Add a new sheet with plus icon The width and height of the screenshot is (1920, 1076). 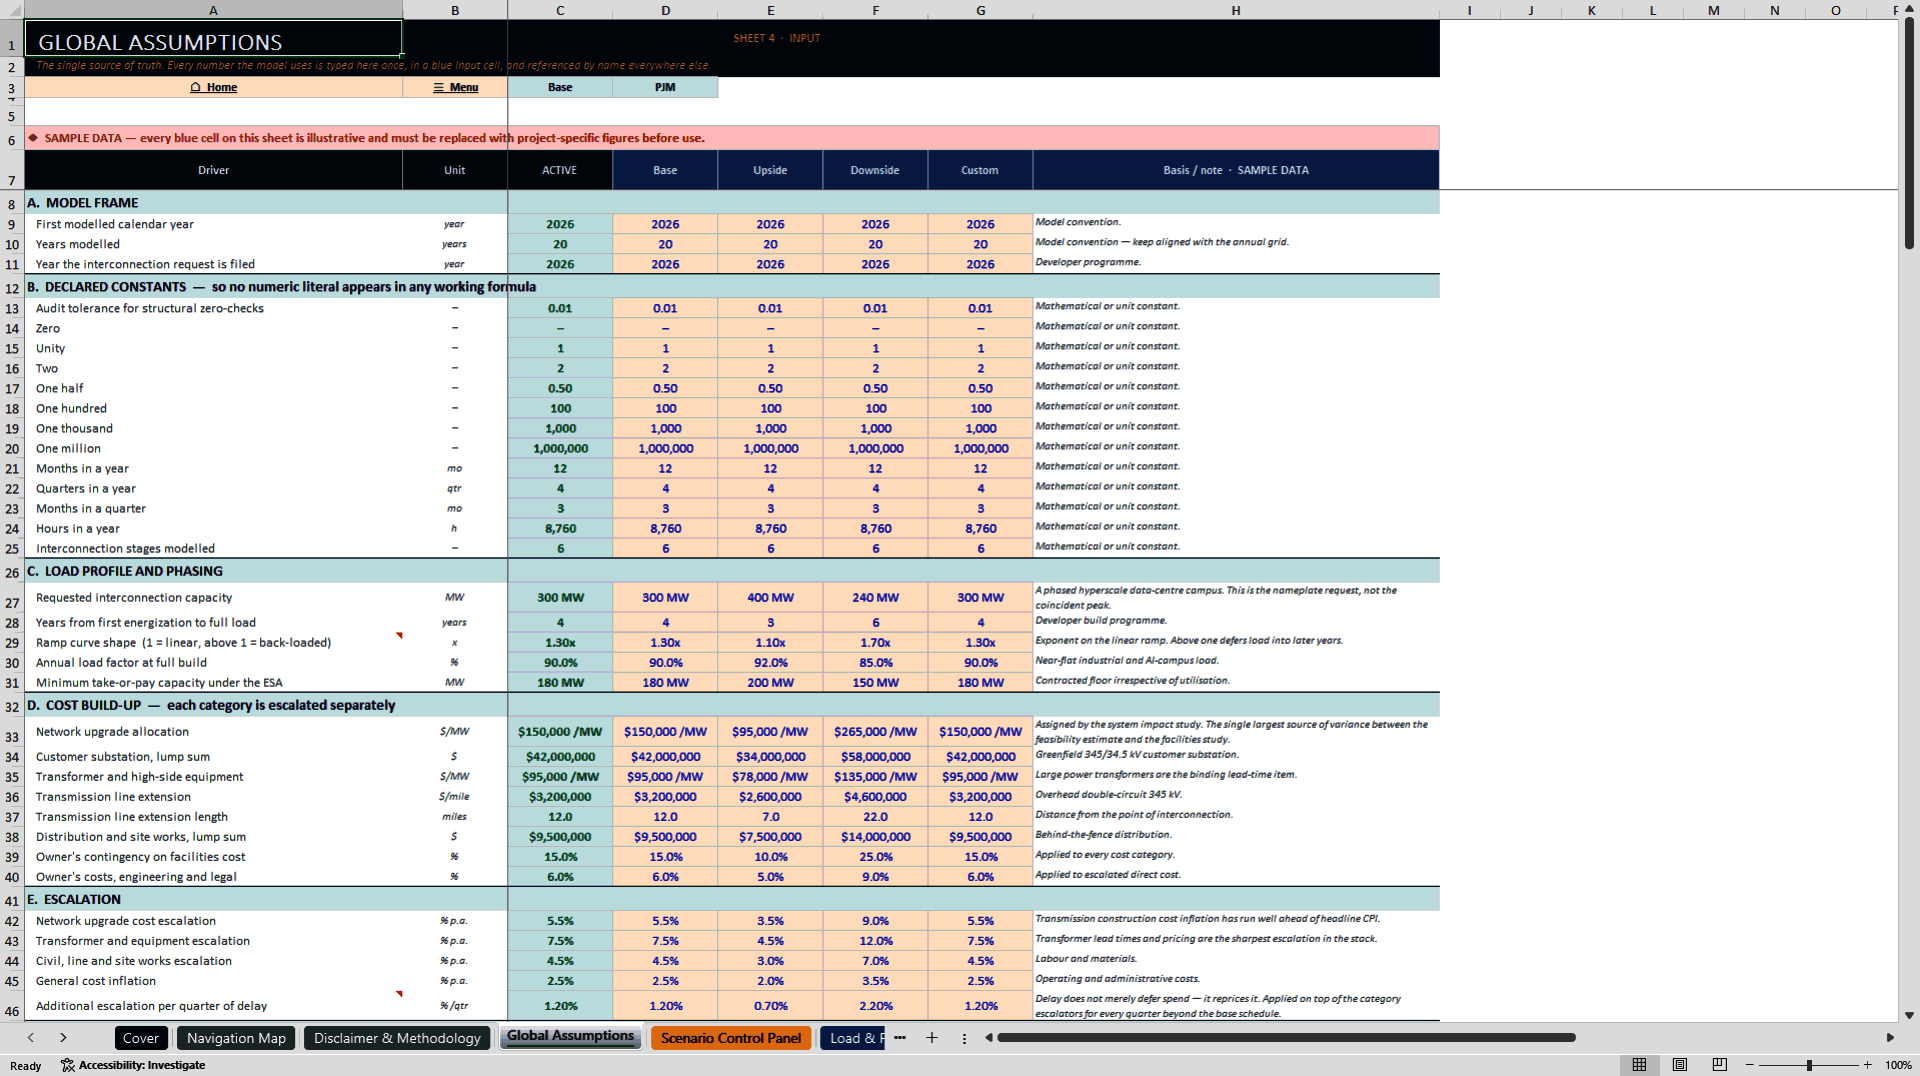932,1038
